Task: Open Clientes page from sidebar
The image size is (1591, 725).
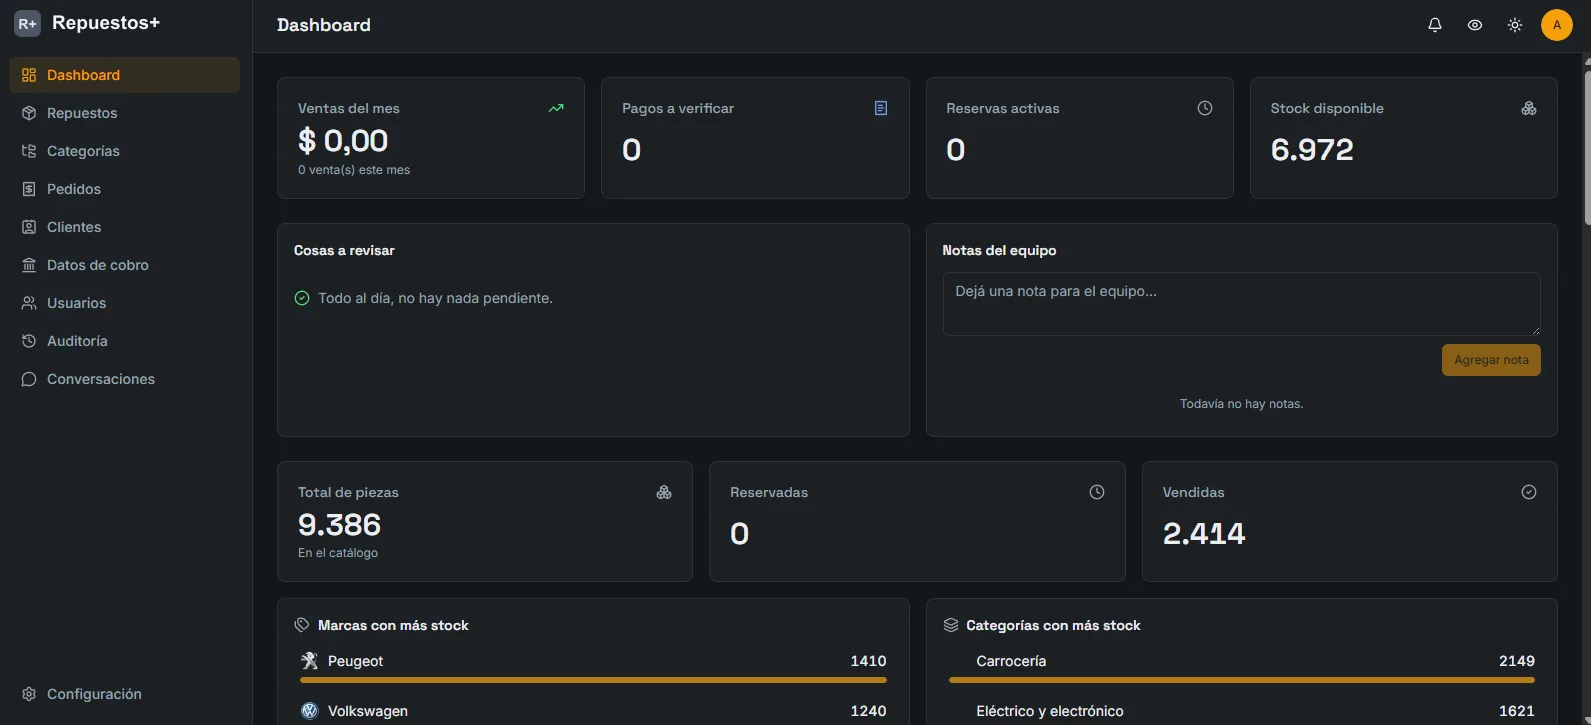Action: [125, 227]
